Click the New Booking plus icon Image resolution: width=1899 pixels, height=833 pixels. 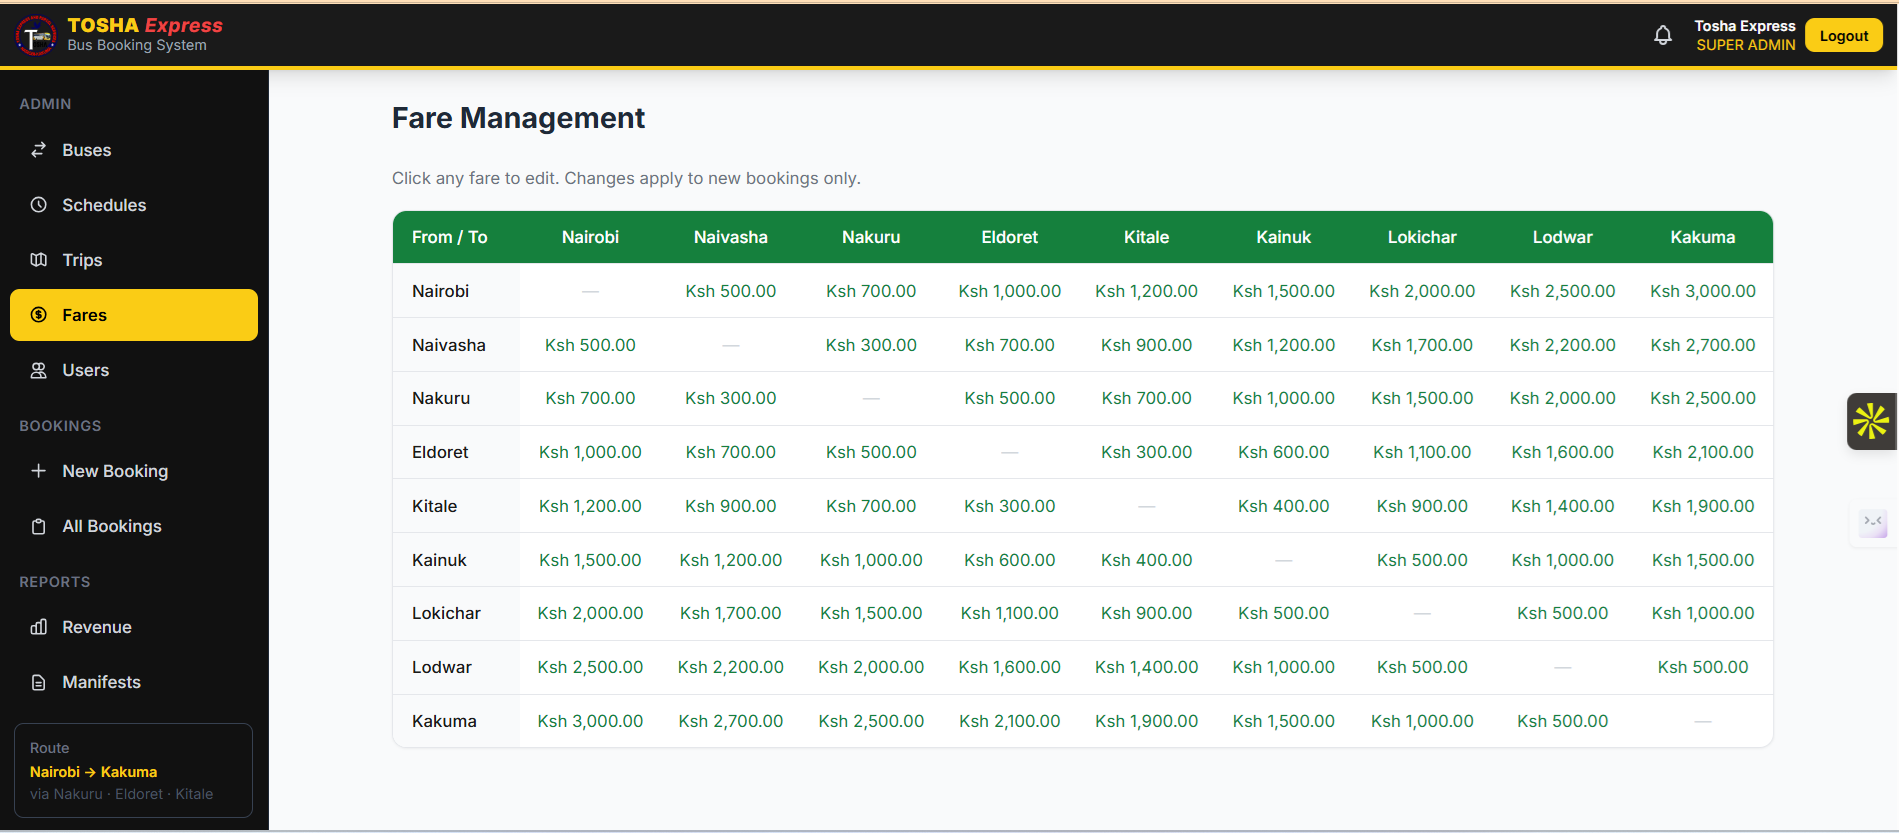point(39,471)
